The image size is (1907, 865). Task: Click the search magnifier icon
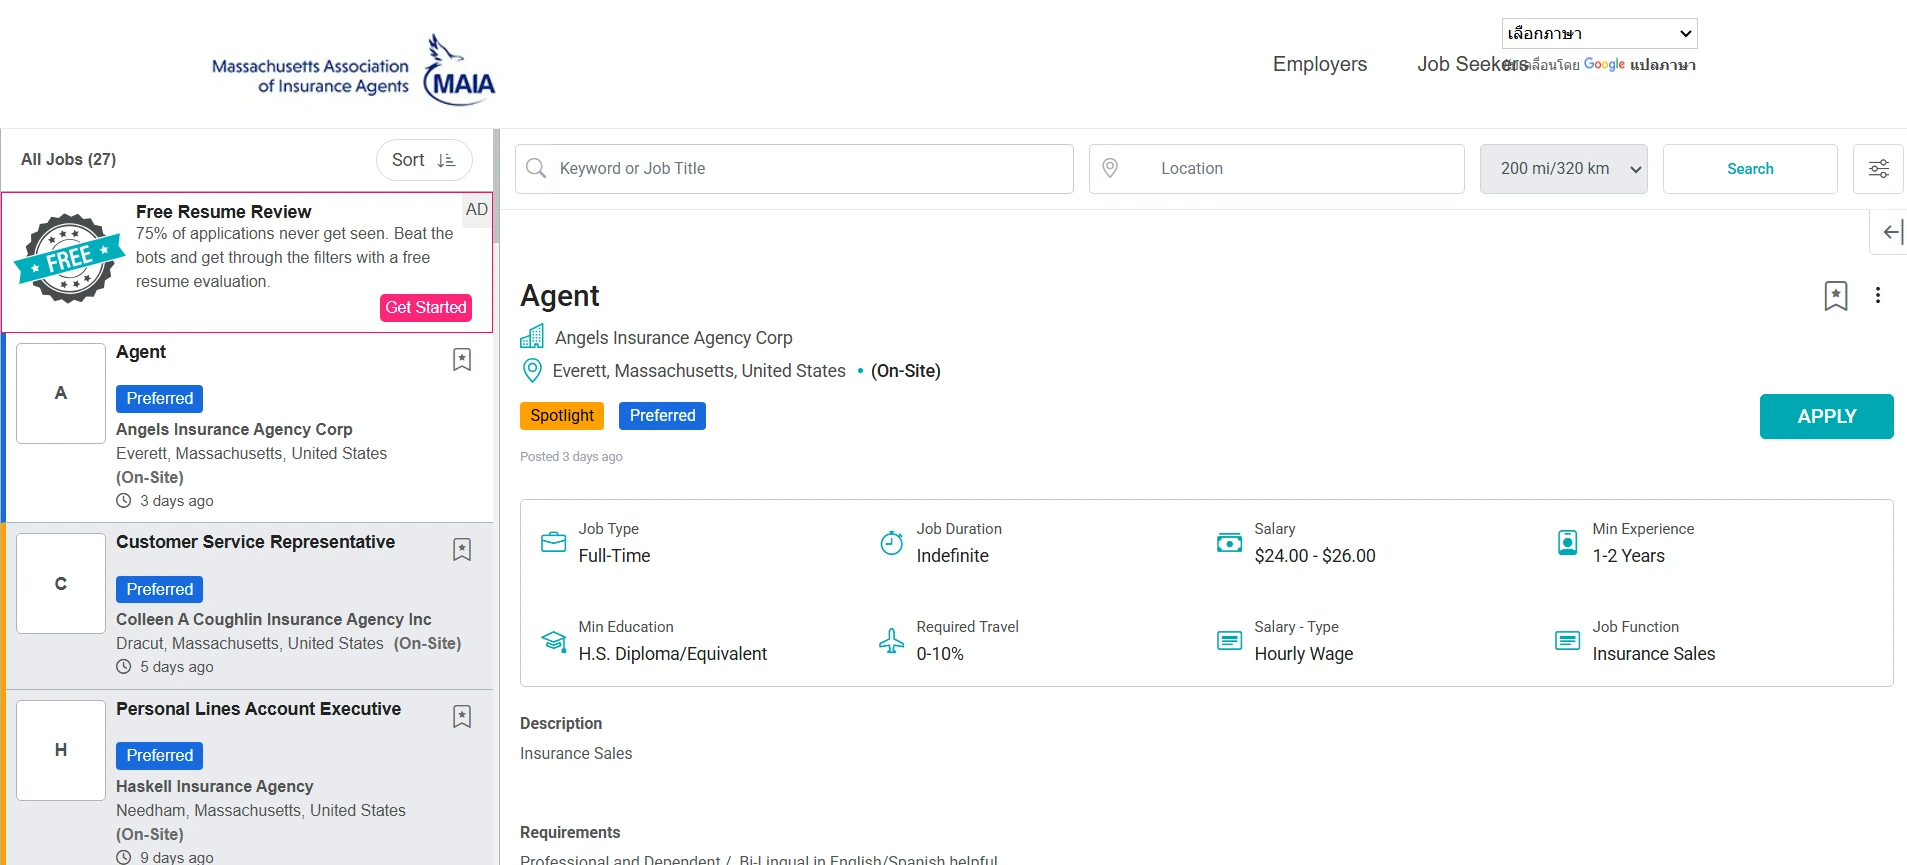click(x=536, y=168)
